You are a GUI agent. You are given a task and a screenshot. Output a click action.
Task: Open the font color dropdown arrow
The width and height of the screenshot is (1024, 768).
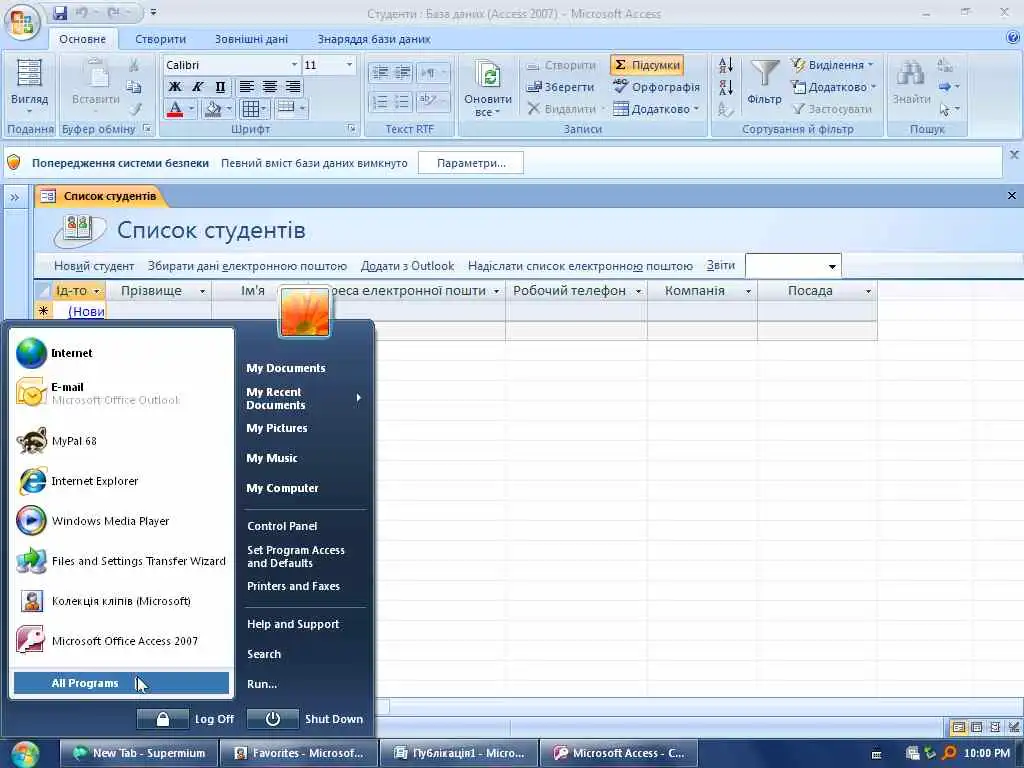(191, 108)
